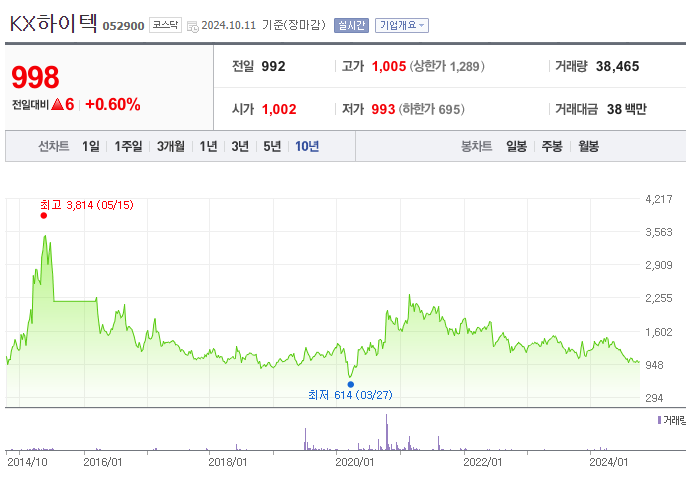Click the red up-arrow change indicator
The height and width of the screenshot is (481, 686).
click(57, 104)
